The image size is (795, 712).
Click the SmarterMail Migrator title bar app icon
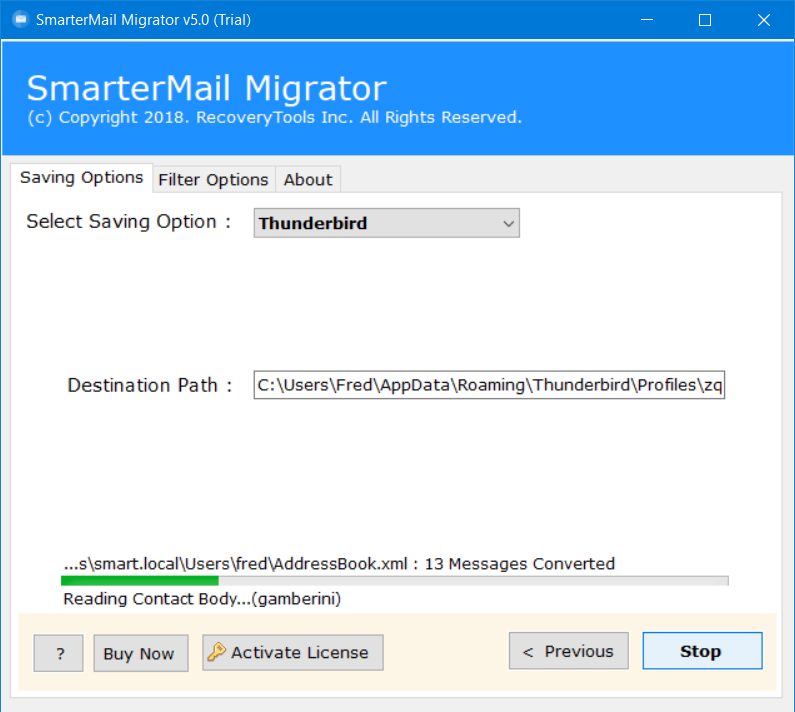[x=21, y=20]
